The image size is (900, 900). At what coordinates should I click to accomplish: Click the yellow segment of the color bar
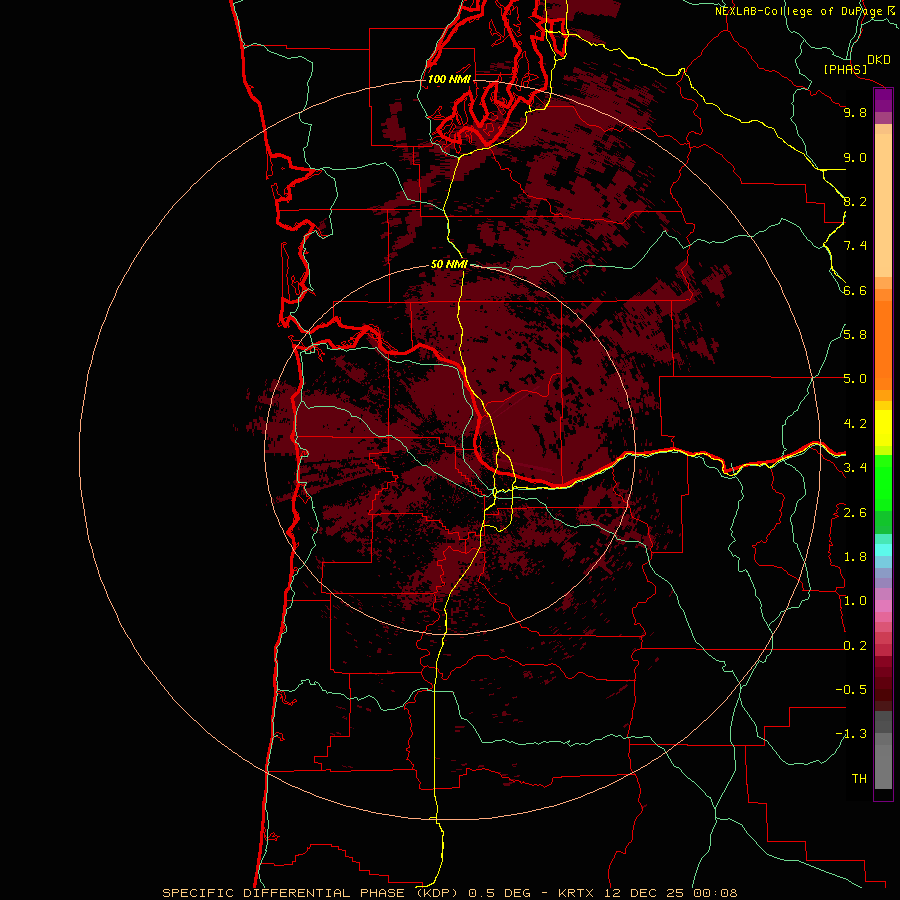pos(883,428)
